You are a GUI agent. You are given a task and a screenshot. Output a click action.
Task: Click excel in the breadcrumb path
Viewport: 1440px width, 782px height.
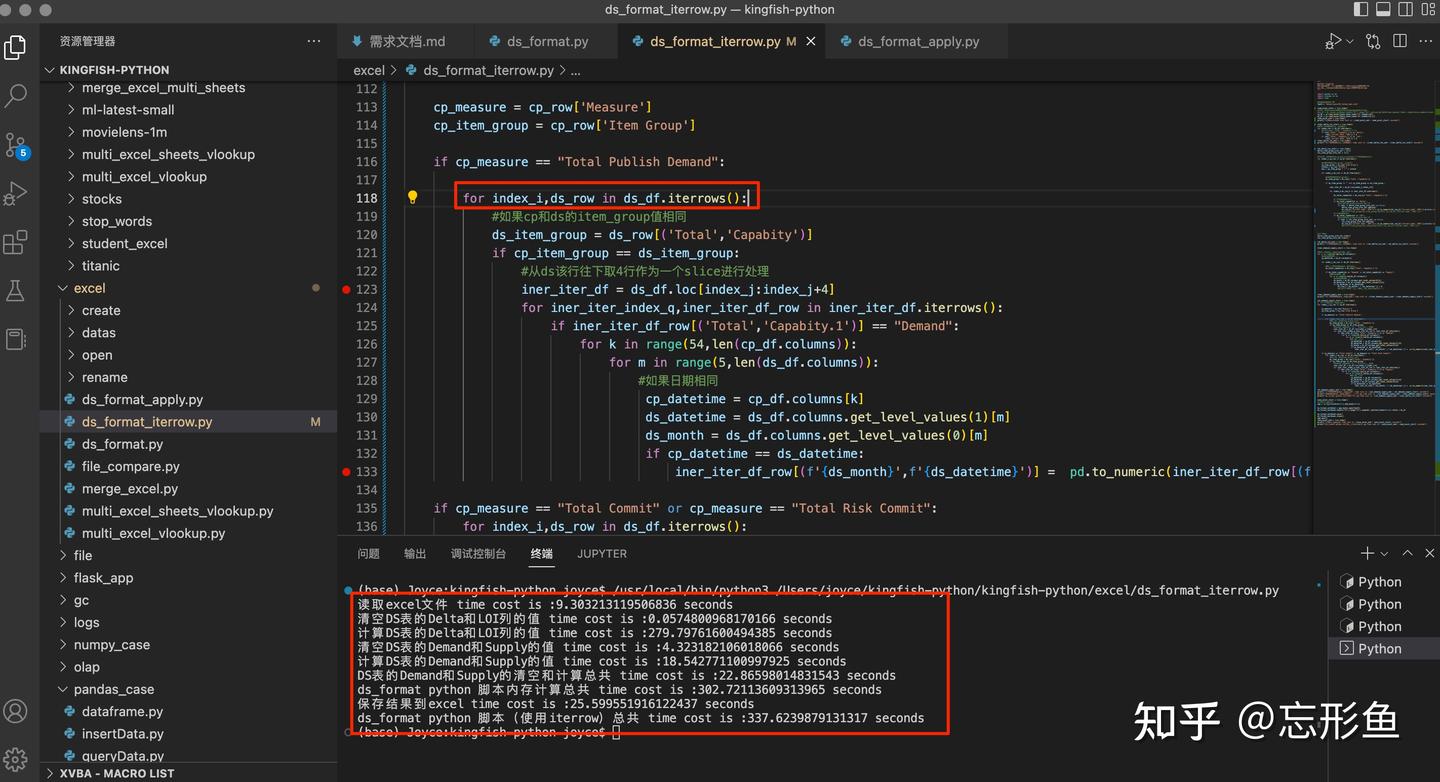(x=368, y=70)
